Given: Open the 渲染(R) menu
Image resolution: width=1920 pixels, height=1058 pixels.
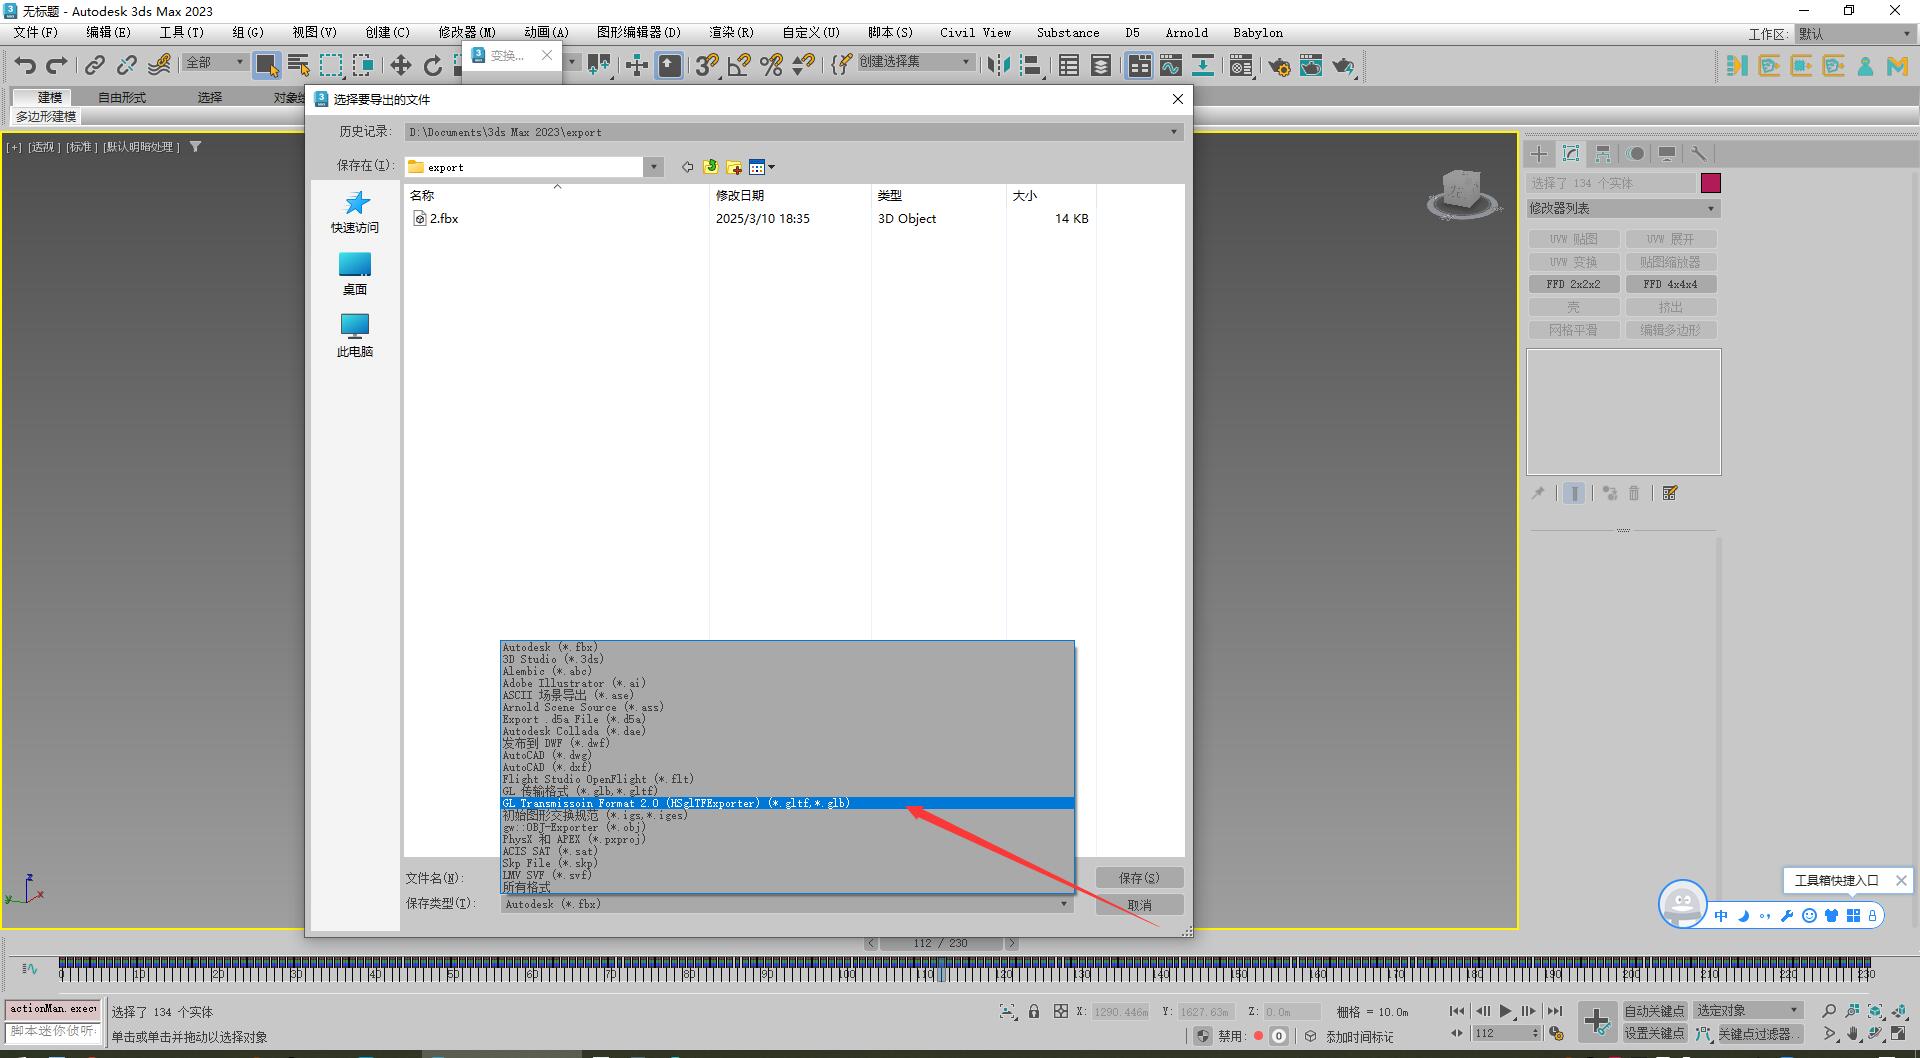Looking at the screenshot, I should pyautogui.click(x=730, y=32).
